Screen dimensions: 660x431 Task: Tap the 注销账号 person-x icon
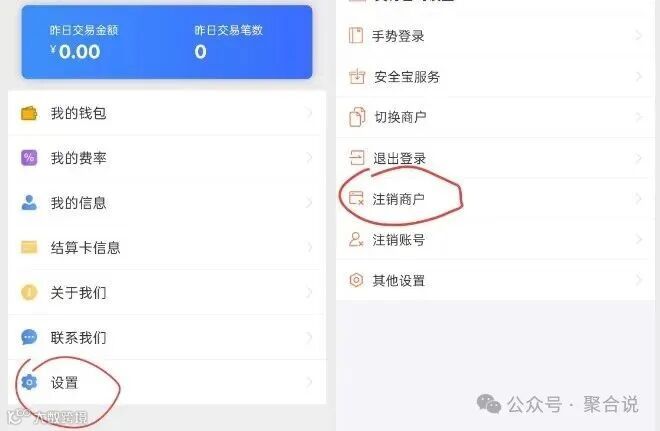[x=356, y=239]
